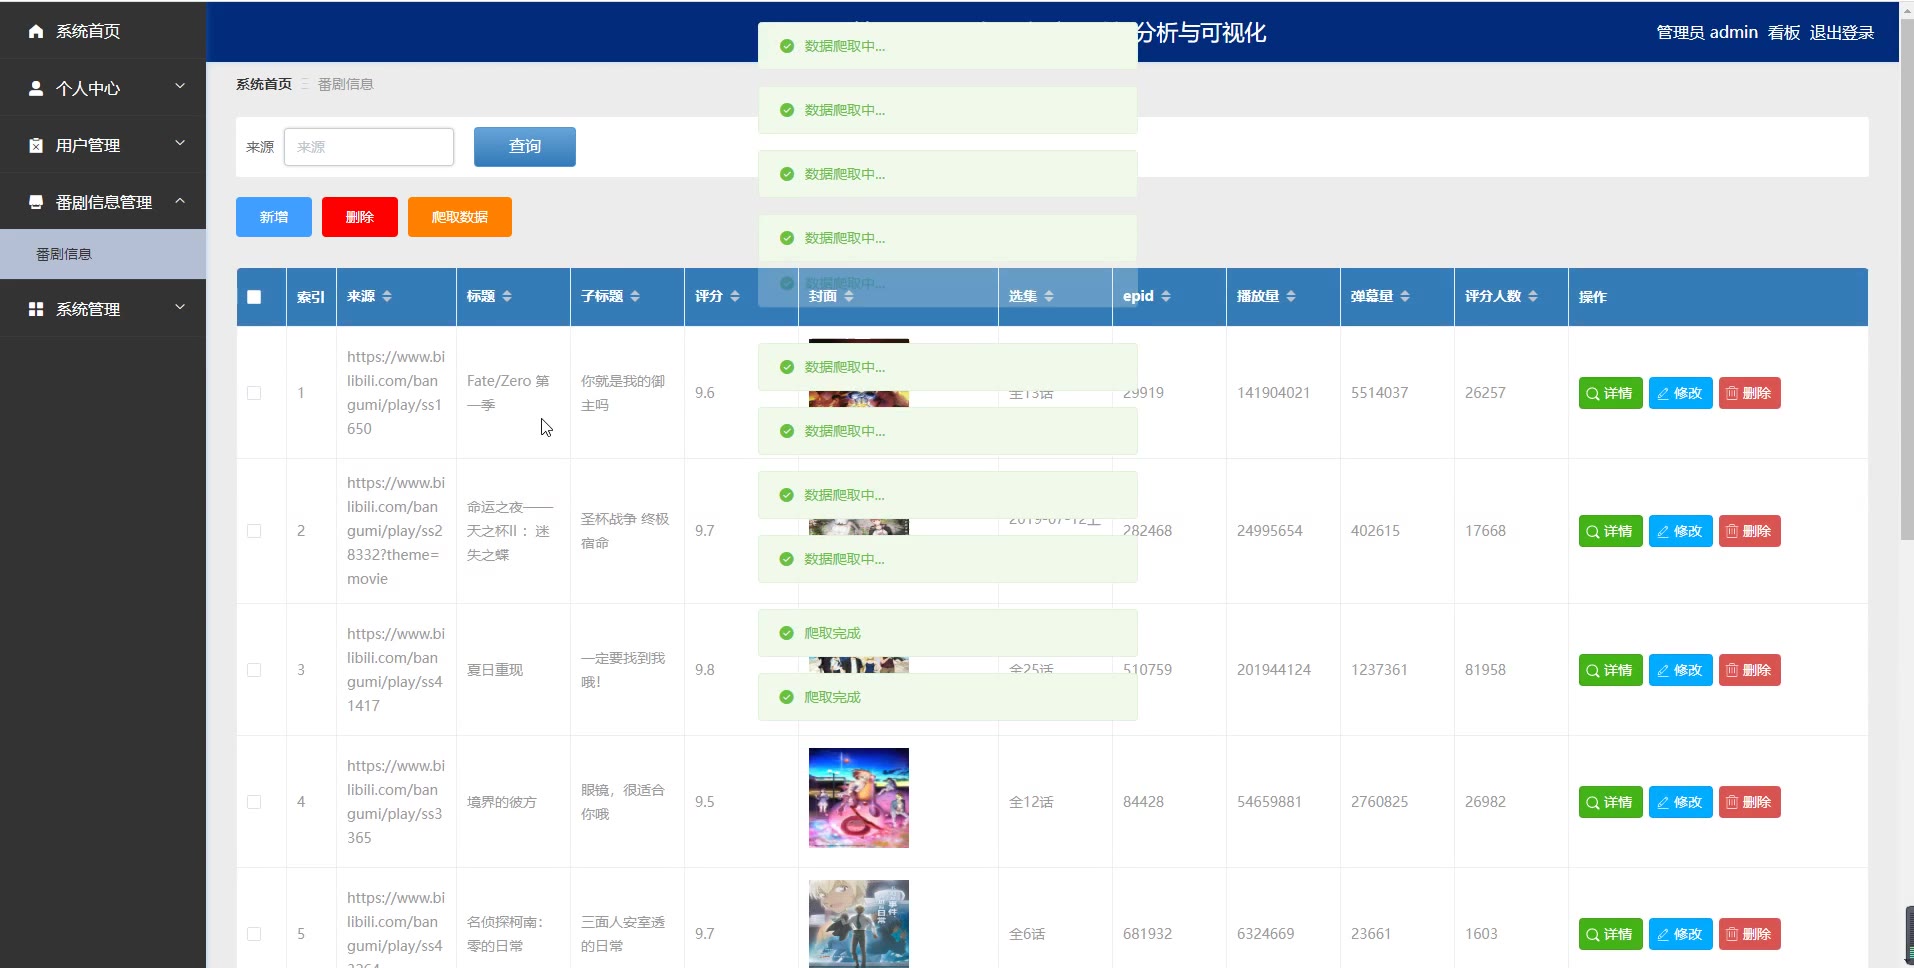The image size is (1914, 968).
Task: Click the play count 201944124 cell
Action: pos(1273,670)
